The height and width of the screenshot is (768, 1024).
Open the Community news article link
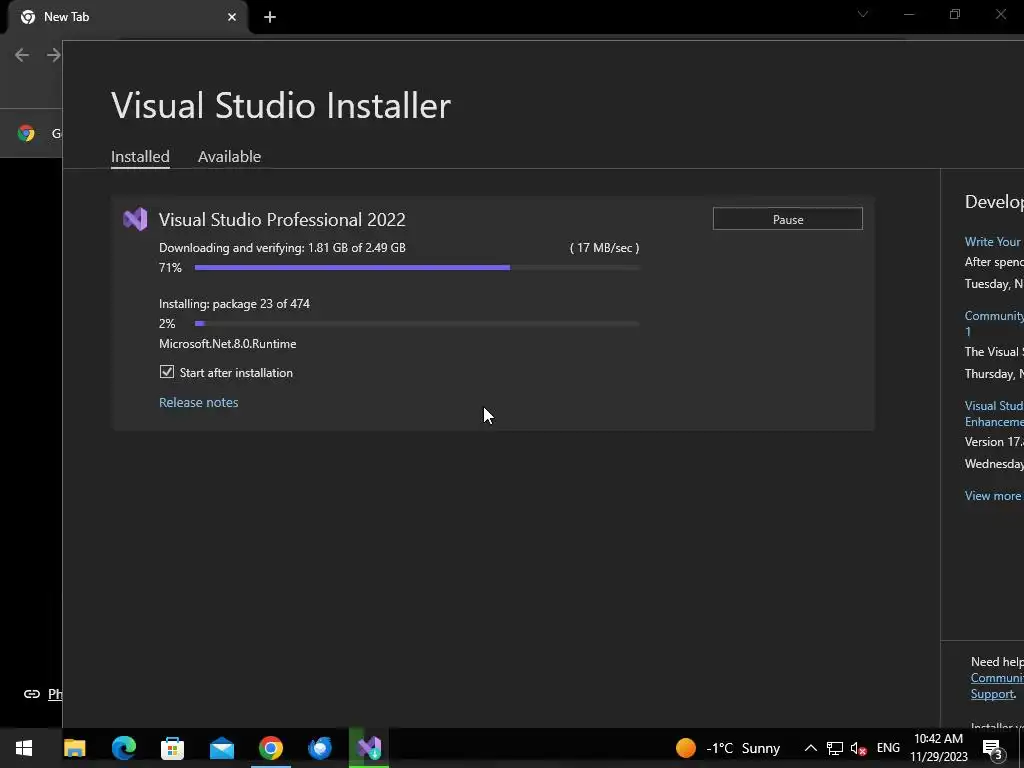[x=993, y=323]
